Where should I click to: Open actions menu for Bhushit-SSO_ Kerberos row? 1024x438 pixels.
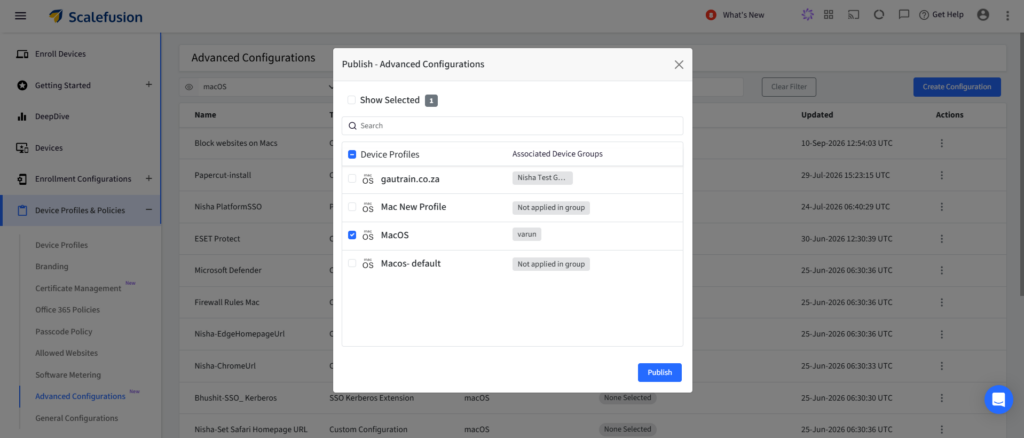(x=941, y=398)
